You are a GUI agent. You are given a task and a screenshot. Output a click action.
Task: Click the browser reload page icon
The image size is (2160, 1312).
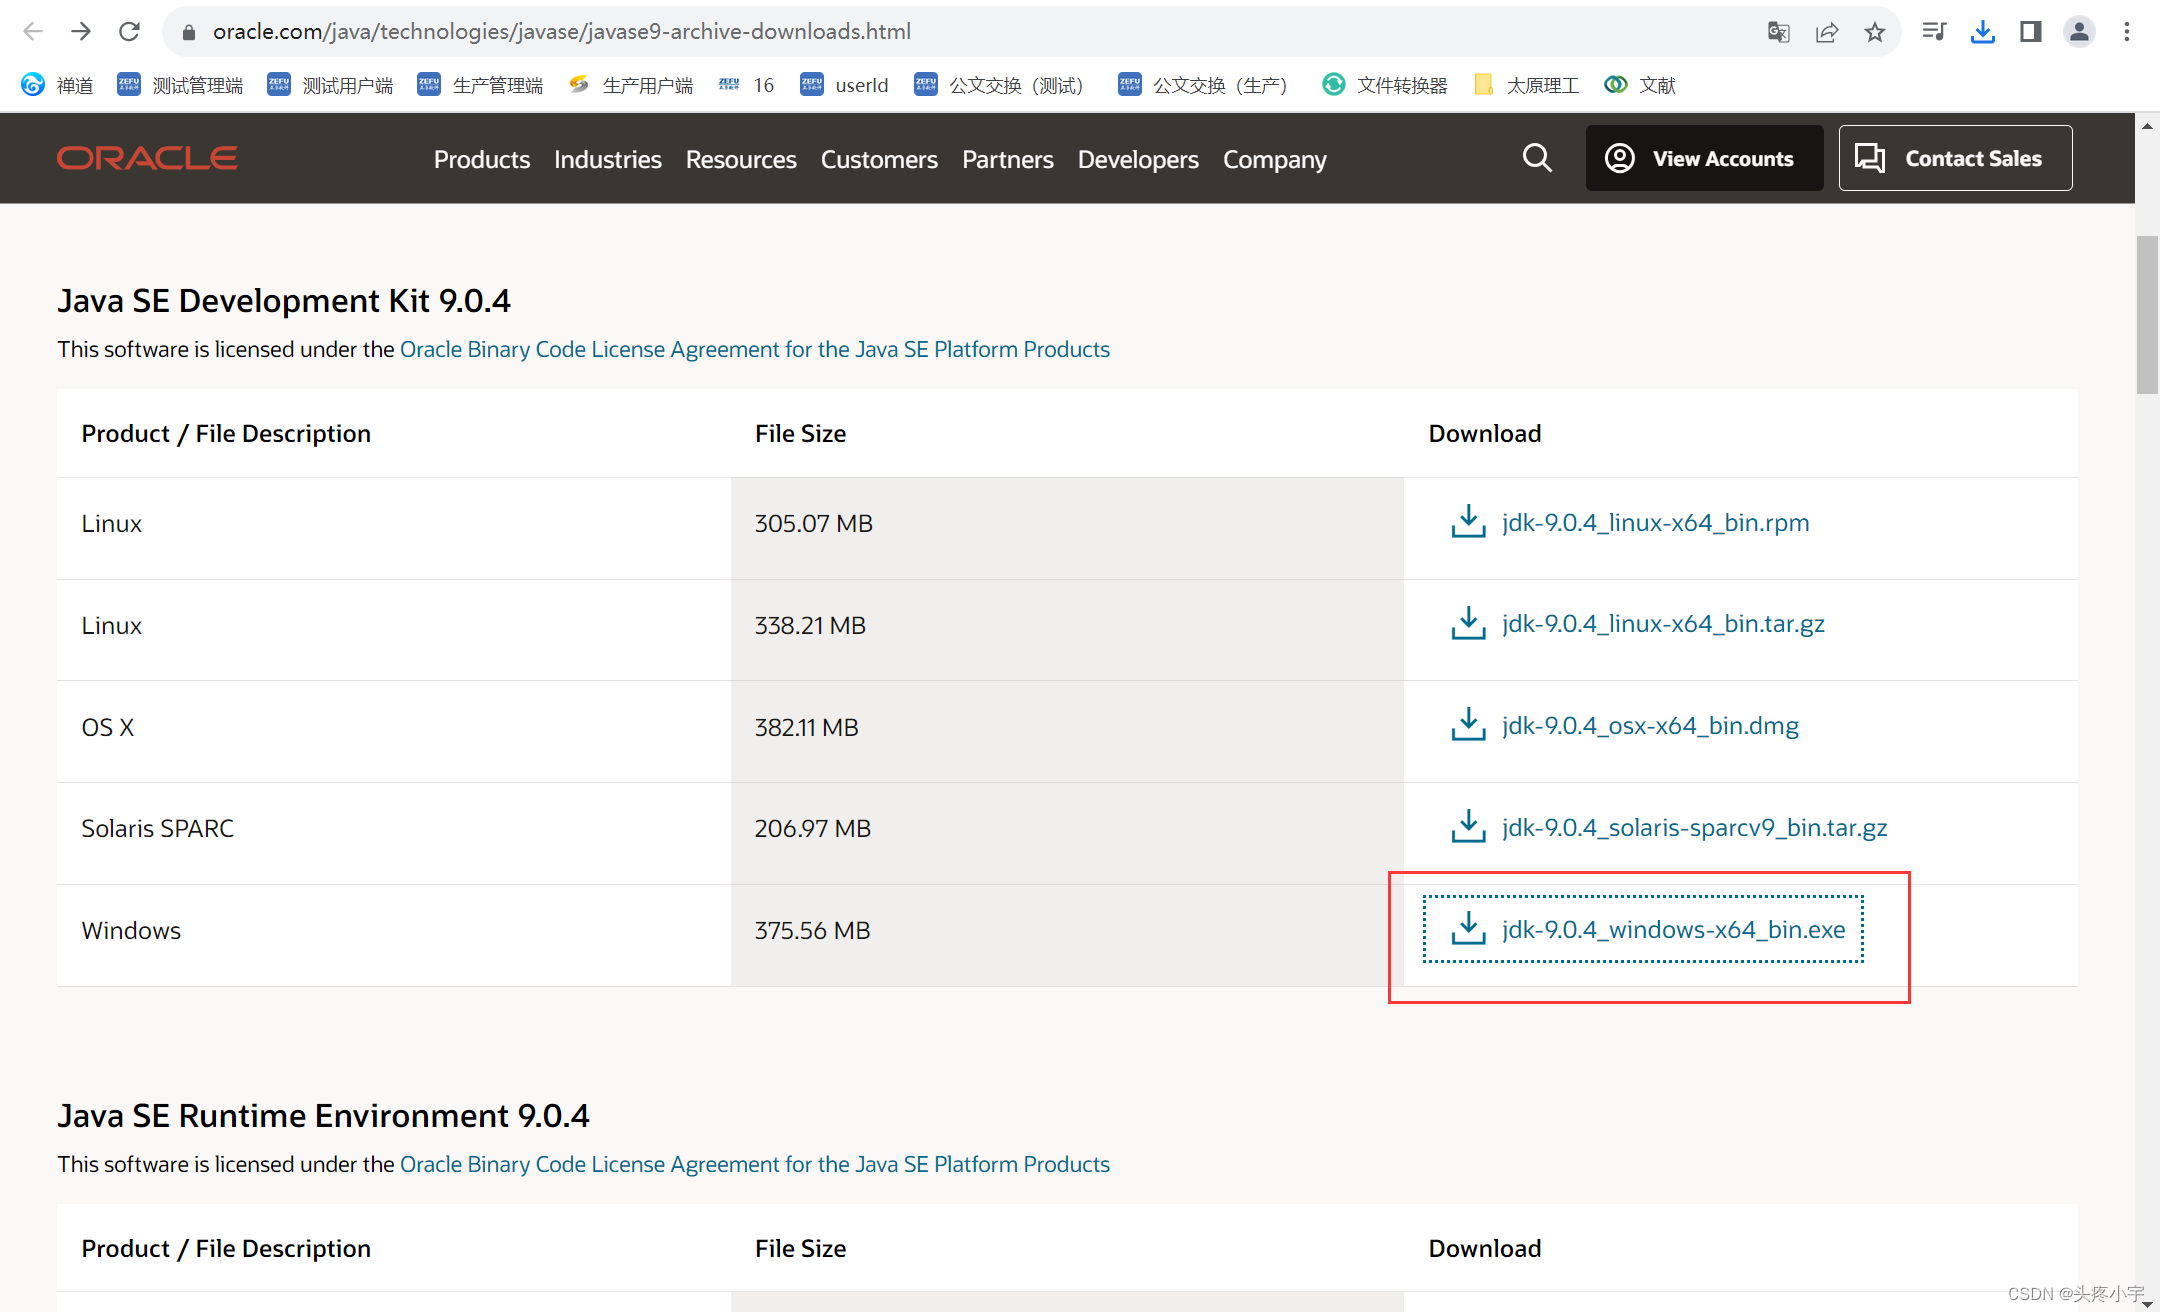point(129,31)
